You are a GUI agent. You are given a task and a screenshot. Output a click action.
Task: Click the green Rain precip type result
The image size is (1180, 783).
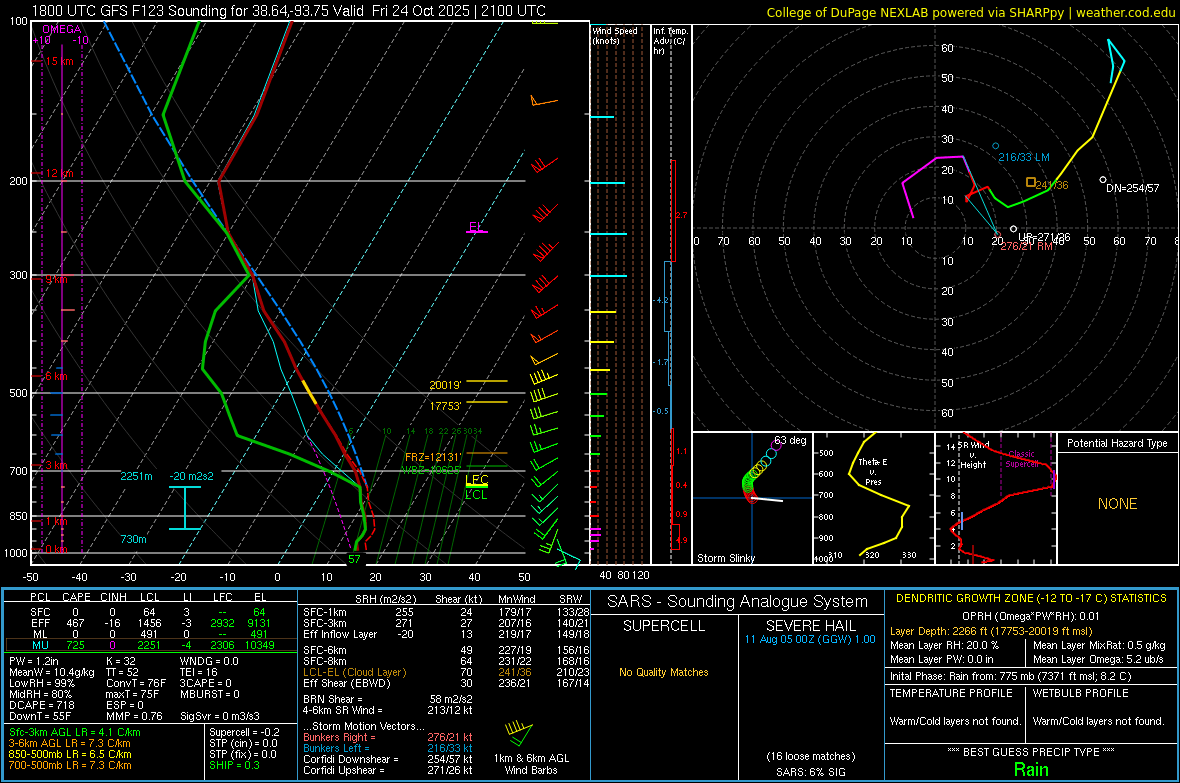(1031, 769)
